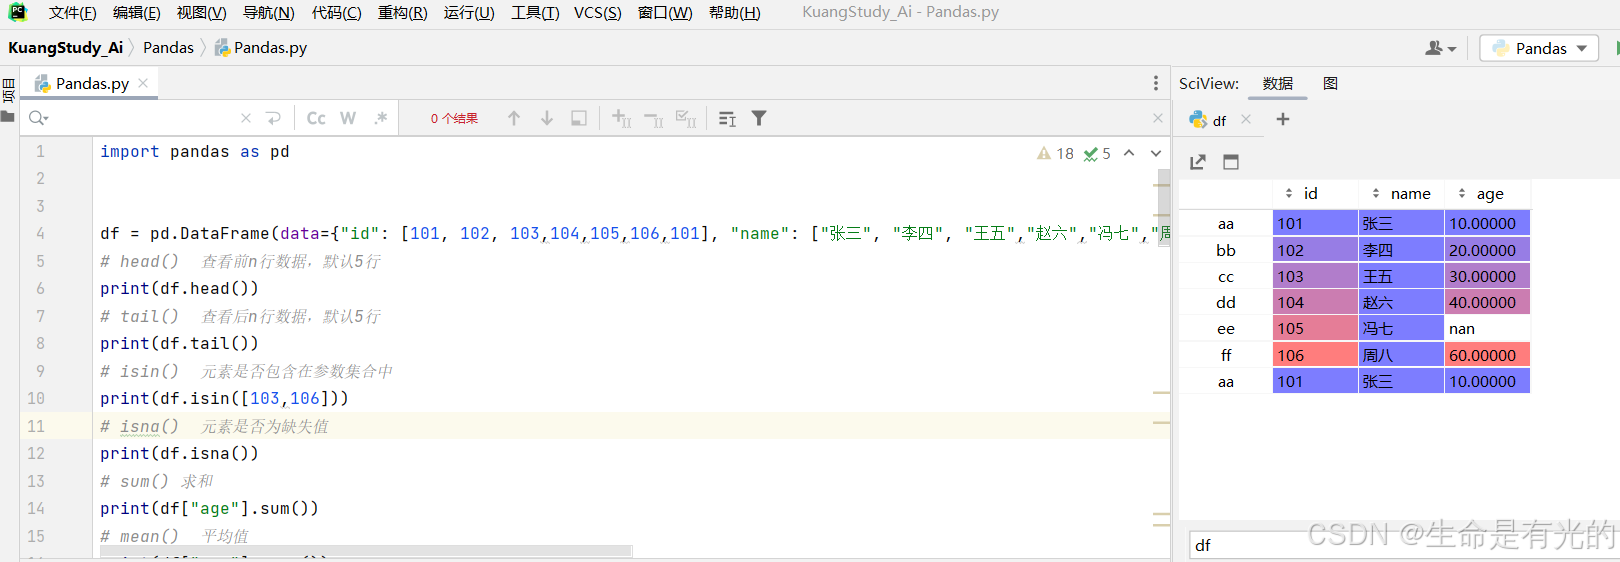Open search filter options funnel
The height and width of the screenshot is (562, 1620).
pos(759,118)
